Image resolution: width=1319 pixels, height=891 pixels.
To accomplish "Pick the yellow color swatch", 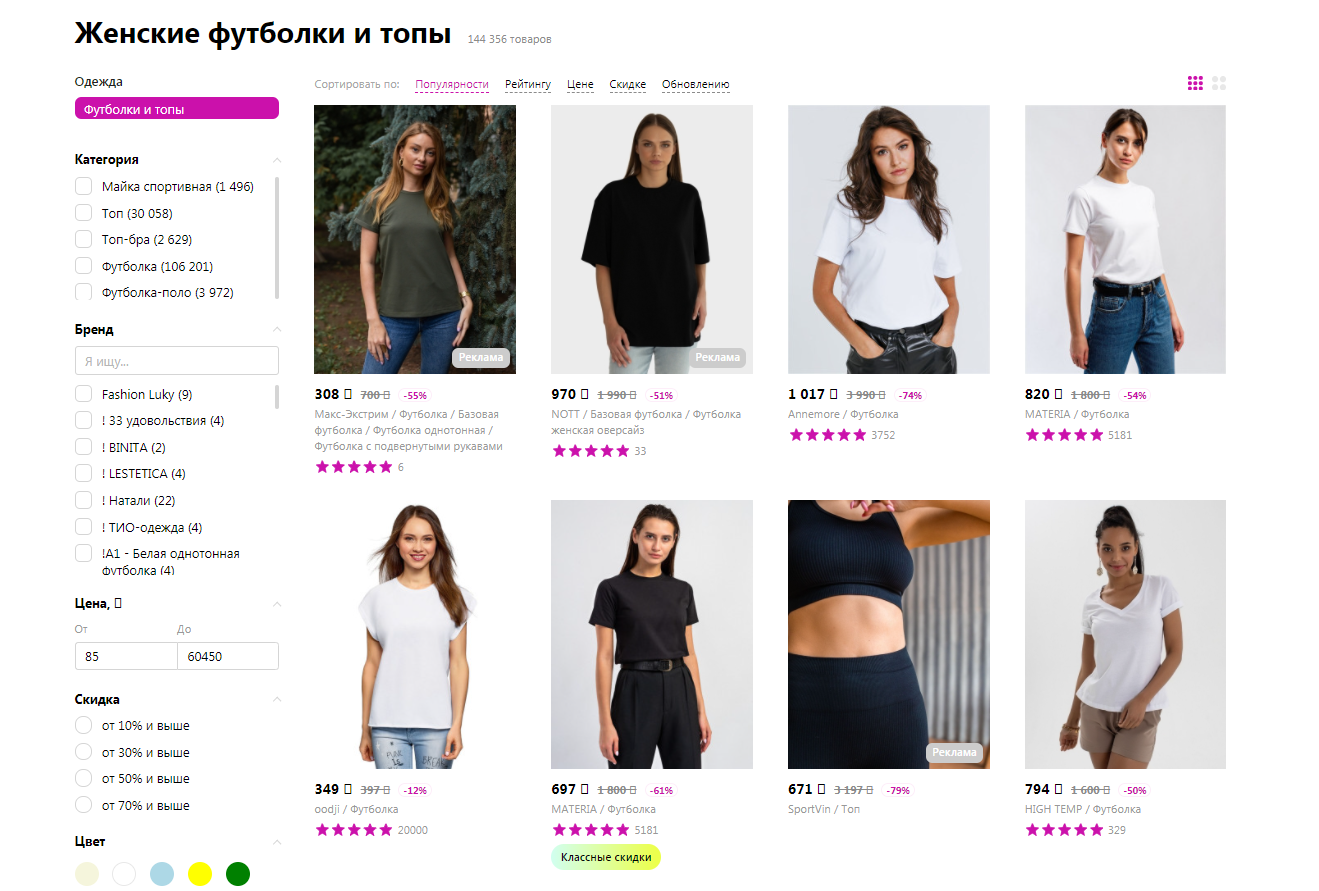I will 200,873.
